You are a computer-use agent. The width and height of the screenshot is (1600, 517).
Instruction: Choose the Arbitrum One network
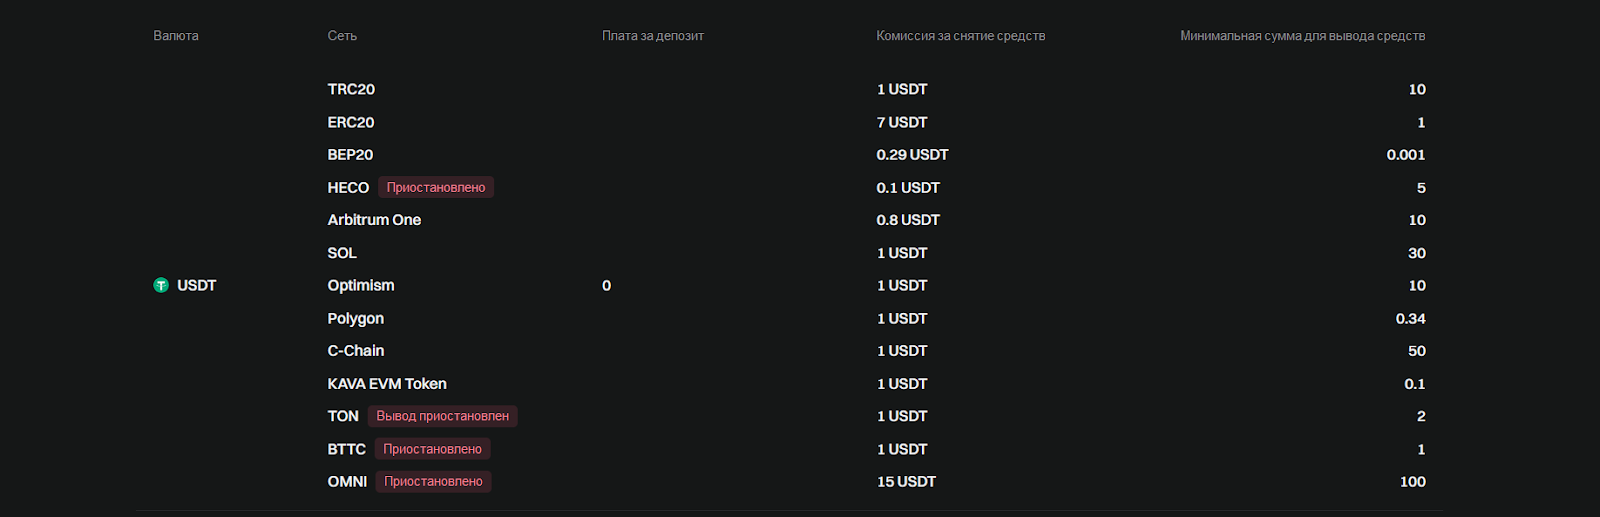(374, 220)
